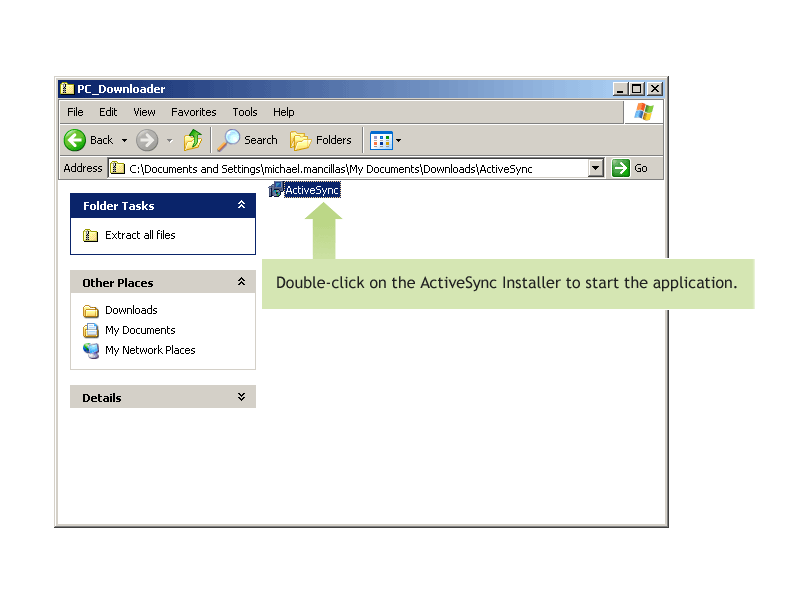Click the My Documents icon
The height and width of the screenshot is (600, 800).
pyautogui.click(x=90, y=331)
